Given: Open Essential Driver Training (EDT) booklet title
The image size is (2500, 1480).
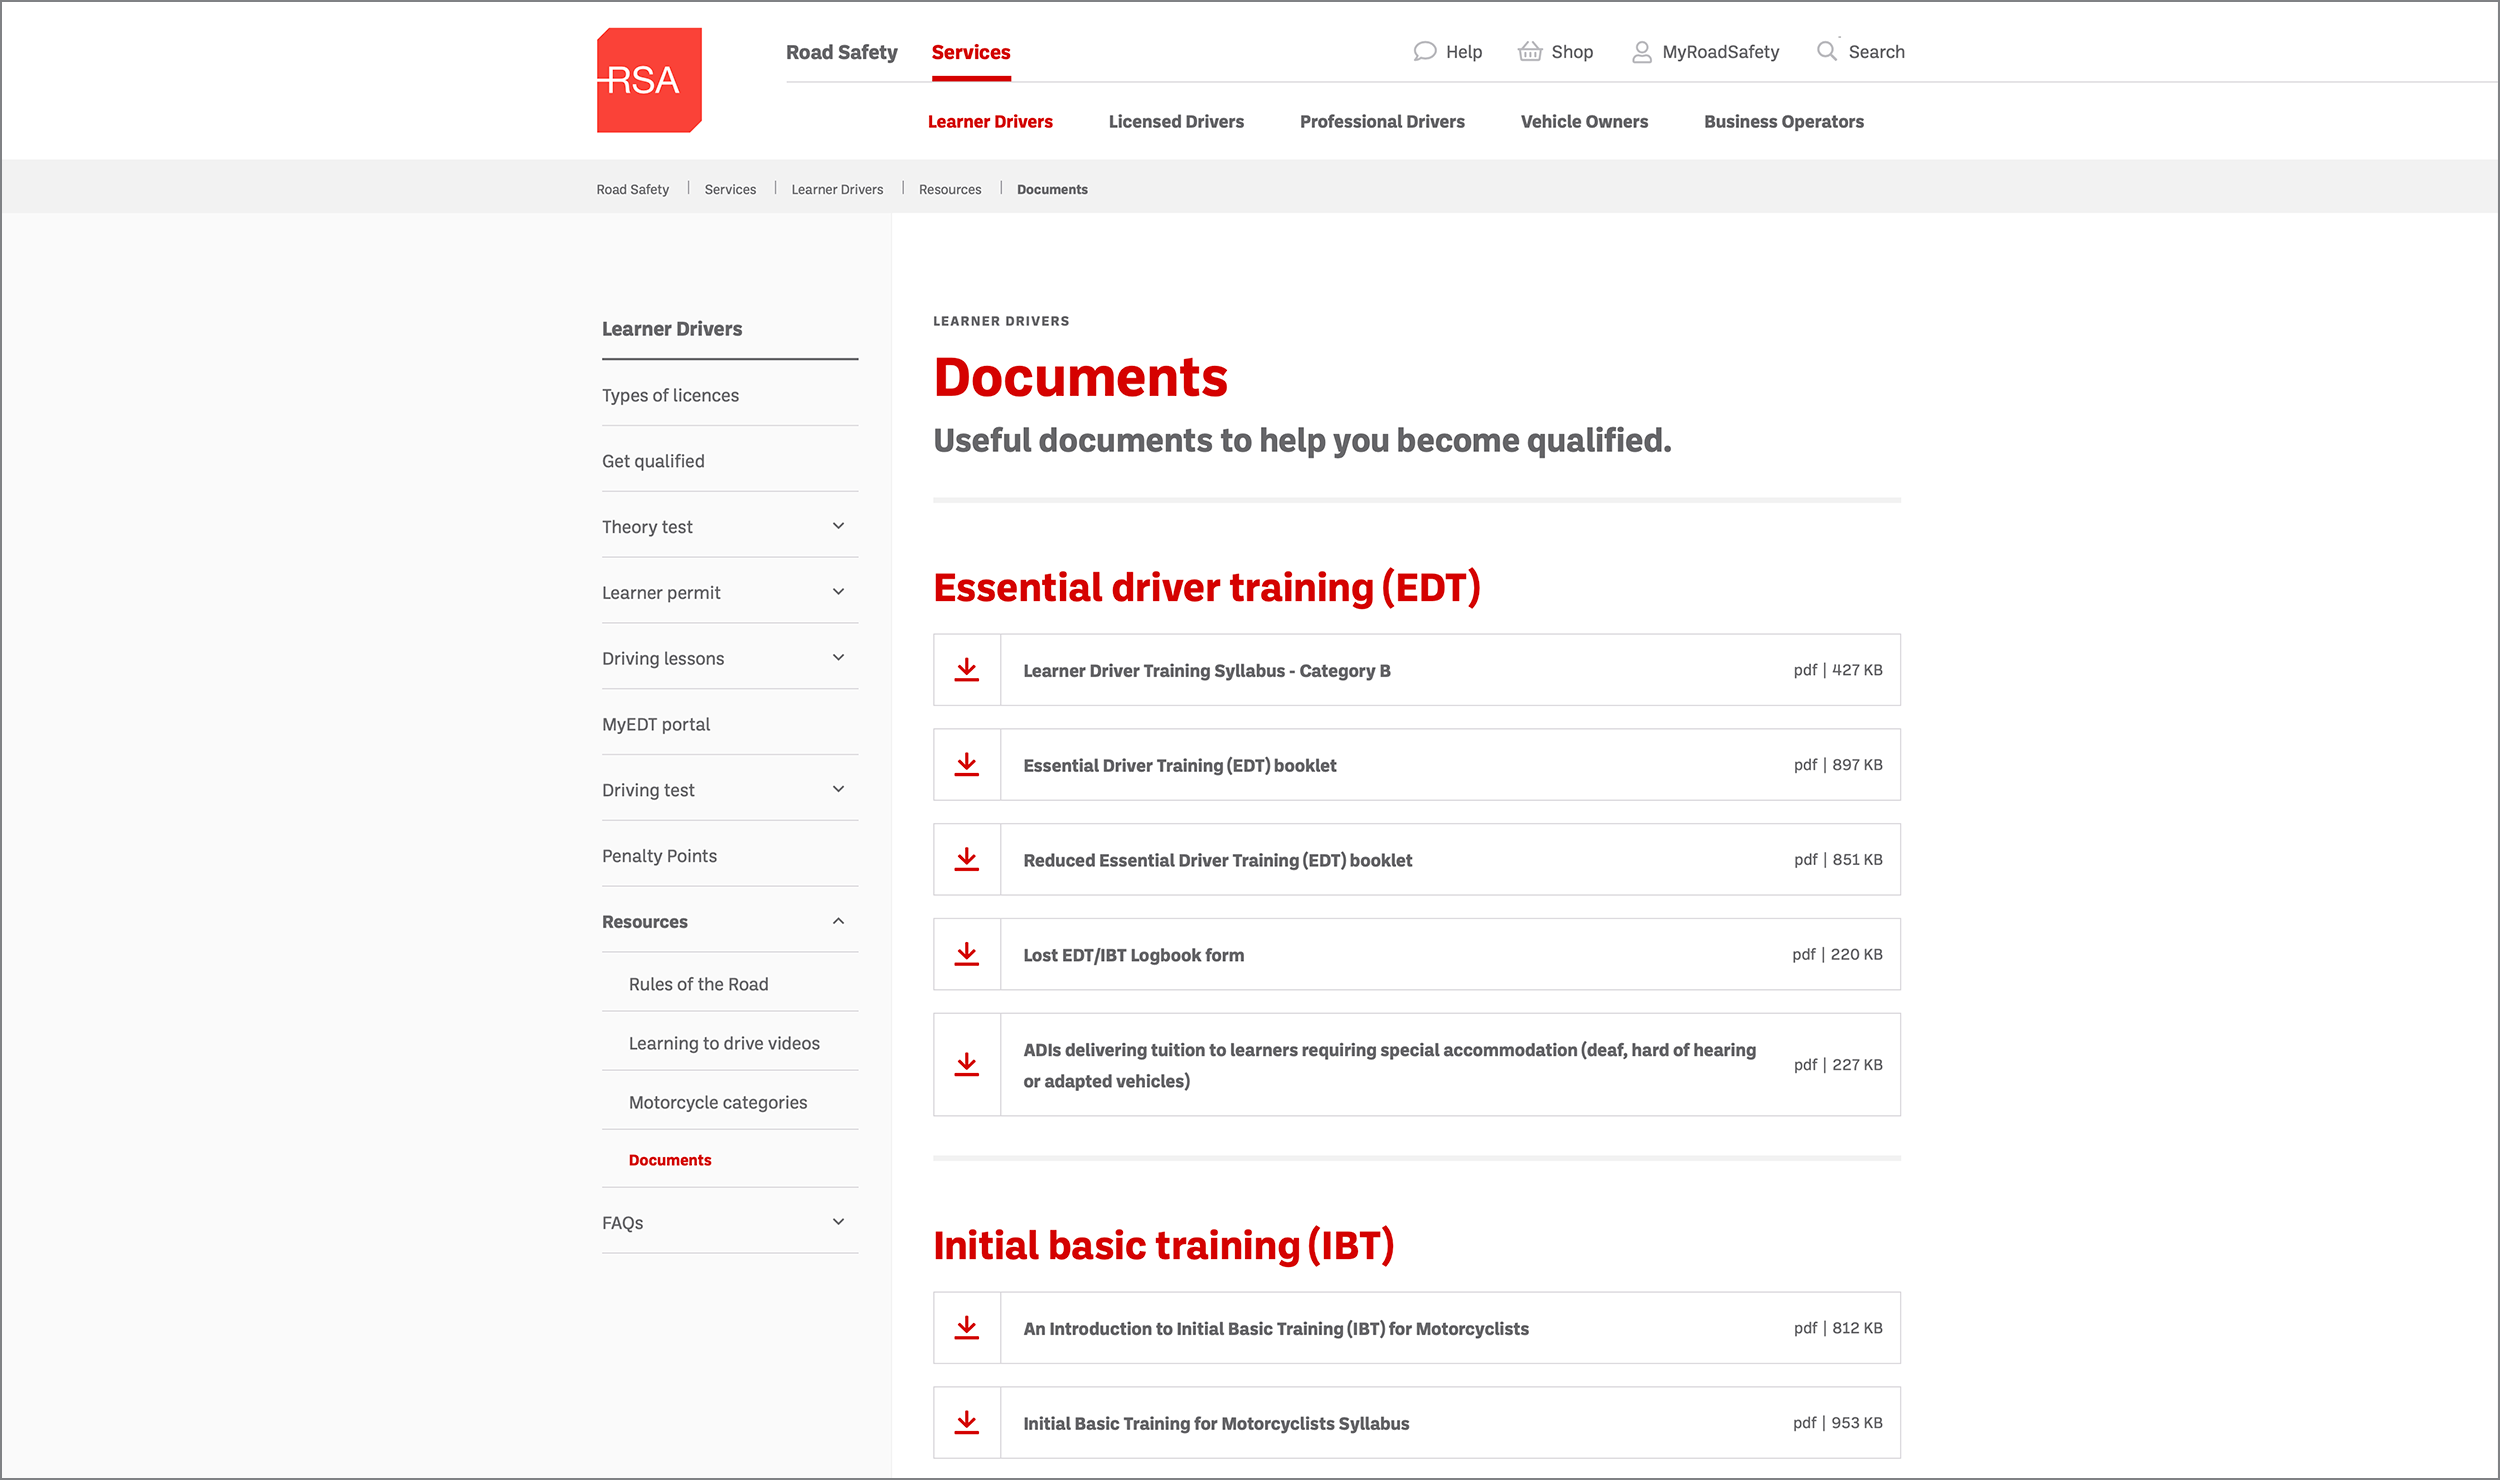Looking at the screenshot, I should 1180,766.
